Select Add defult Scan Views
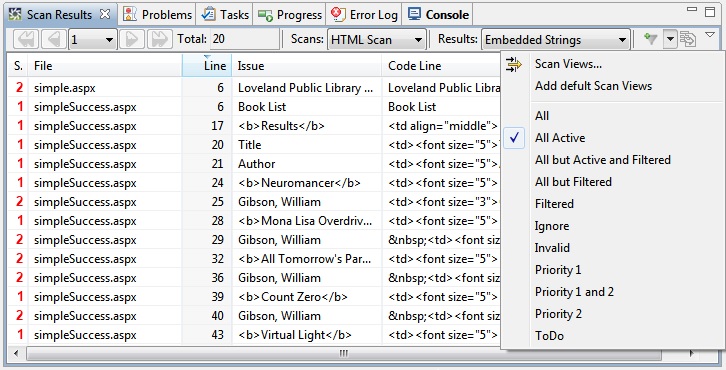 click(x=593, y=86)
